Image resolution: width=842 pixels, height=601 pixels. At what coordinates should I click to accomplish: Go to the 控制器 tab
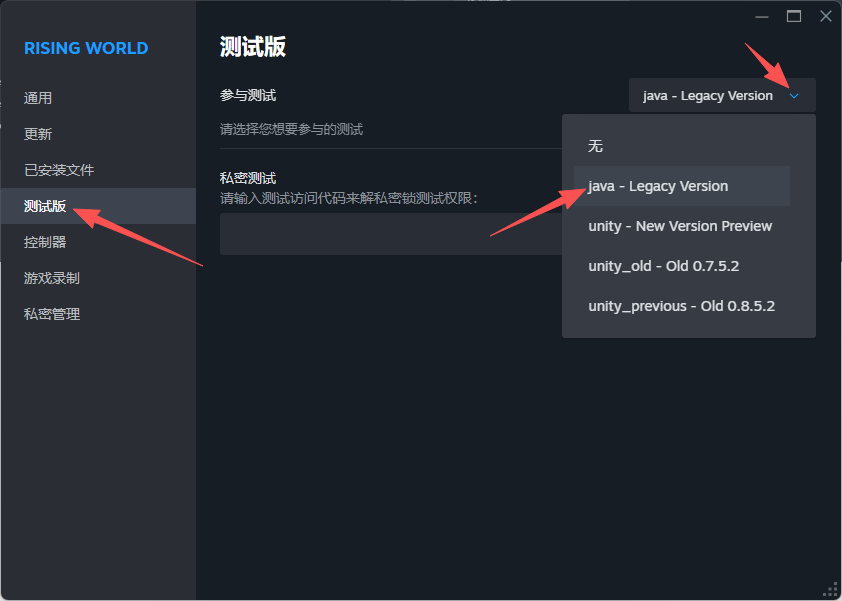pyautogui.click(x=98, y=242)
